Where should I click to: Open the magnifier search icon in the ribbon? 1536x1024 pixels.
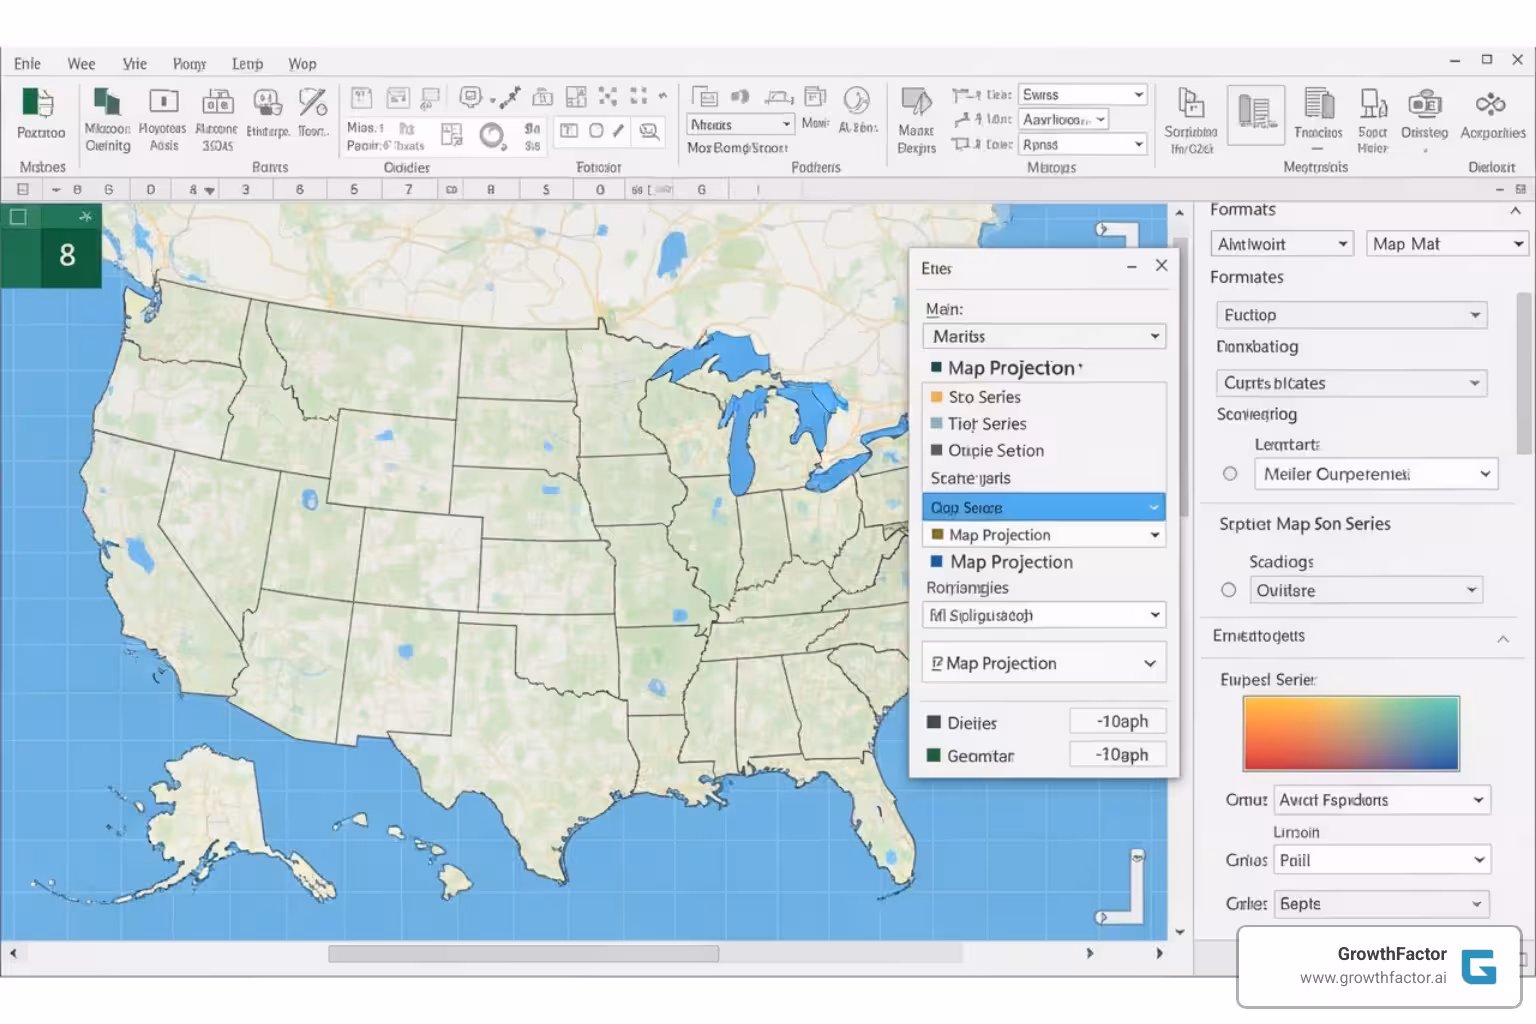pyautogui.click(x=649, y=131)
